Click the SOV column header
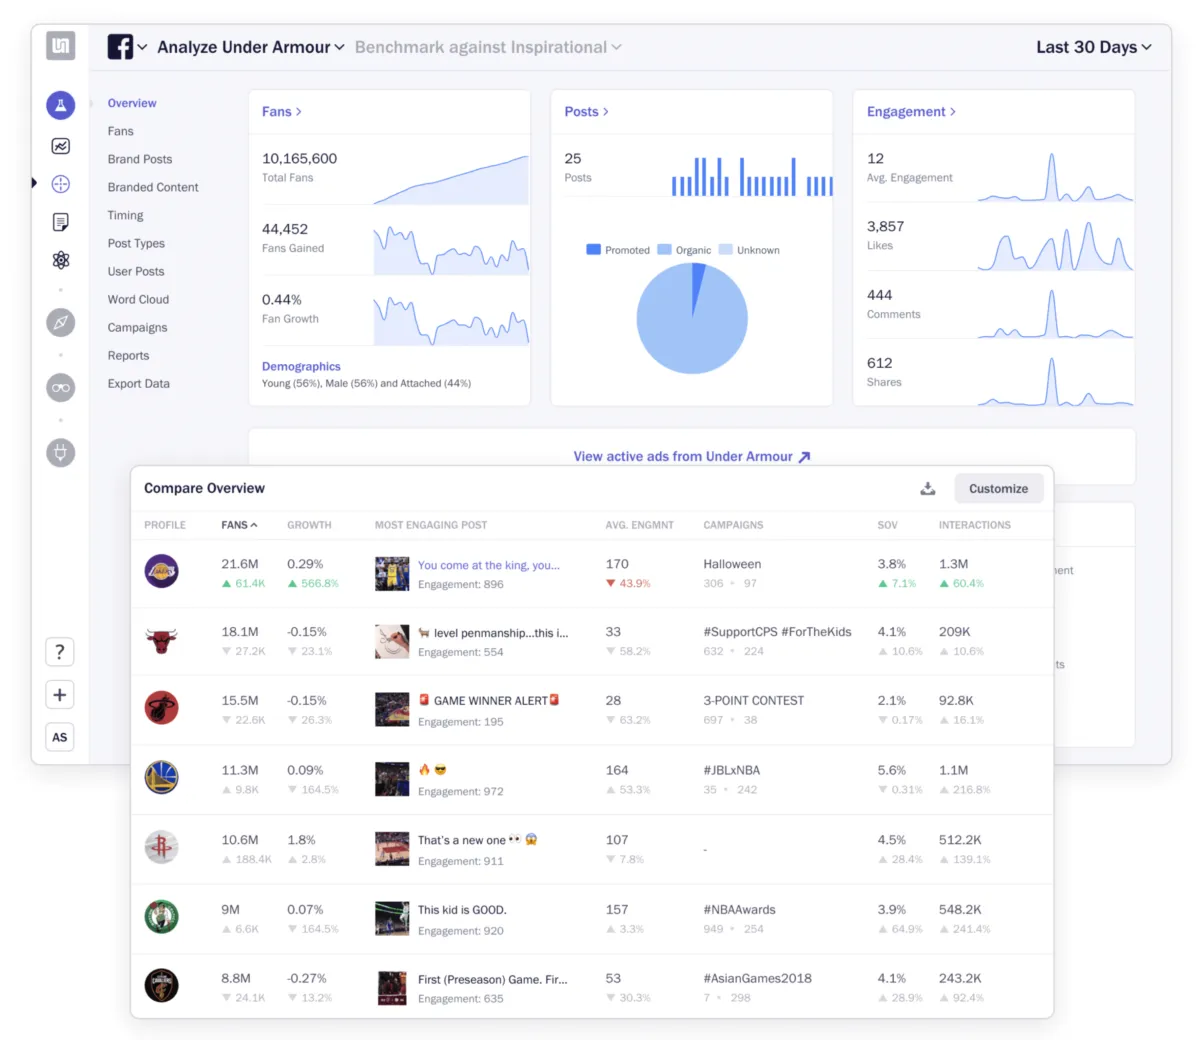The height and width of the screenshot is (1040, 1200). click(x=887, y=525)
